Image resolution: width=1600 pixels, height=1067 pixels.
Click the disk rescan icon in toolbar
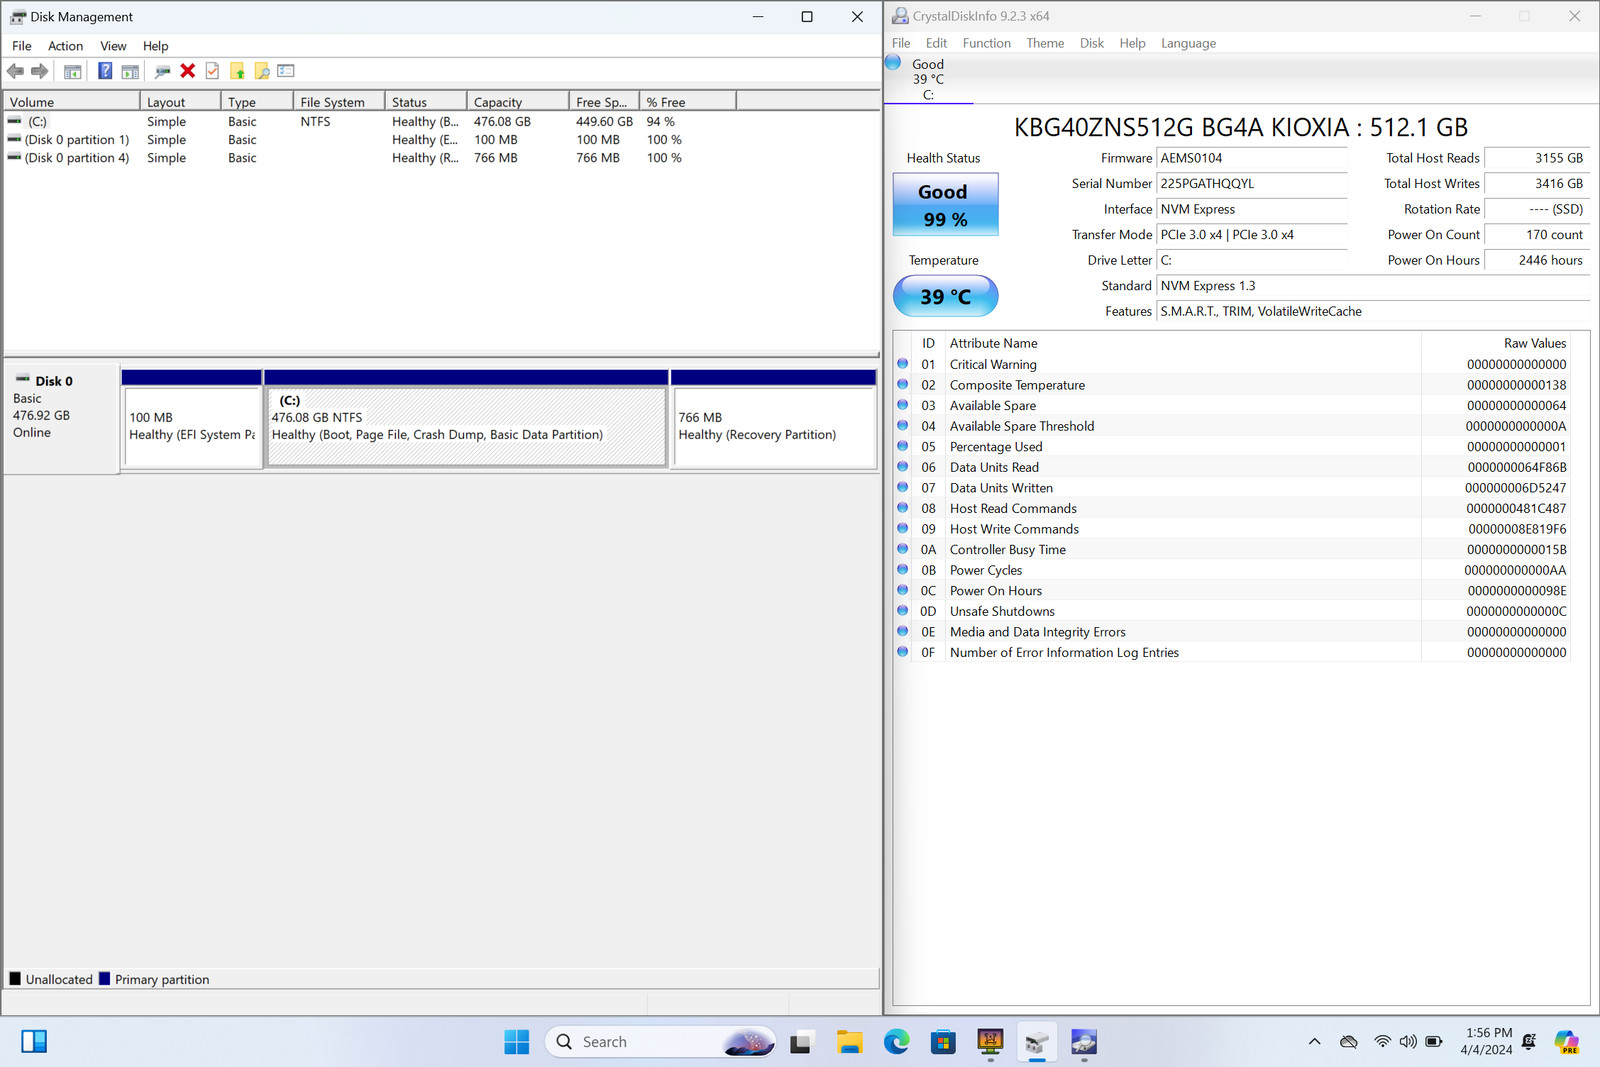click(162, 71)
